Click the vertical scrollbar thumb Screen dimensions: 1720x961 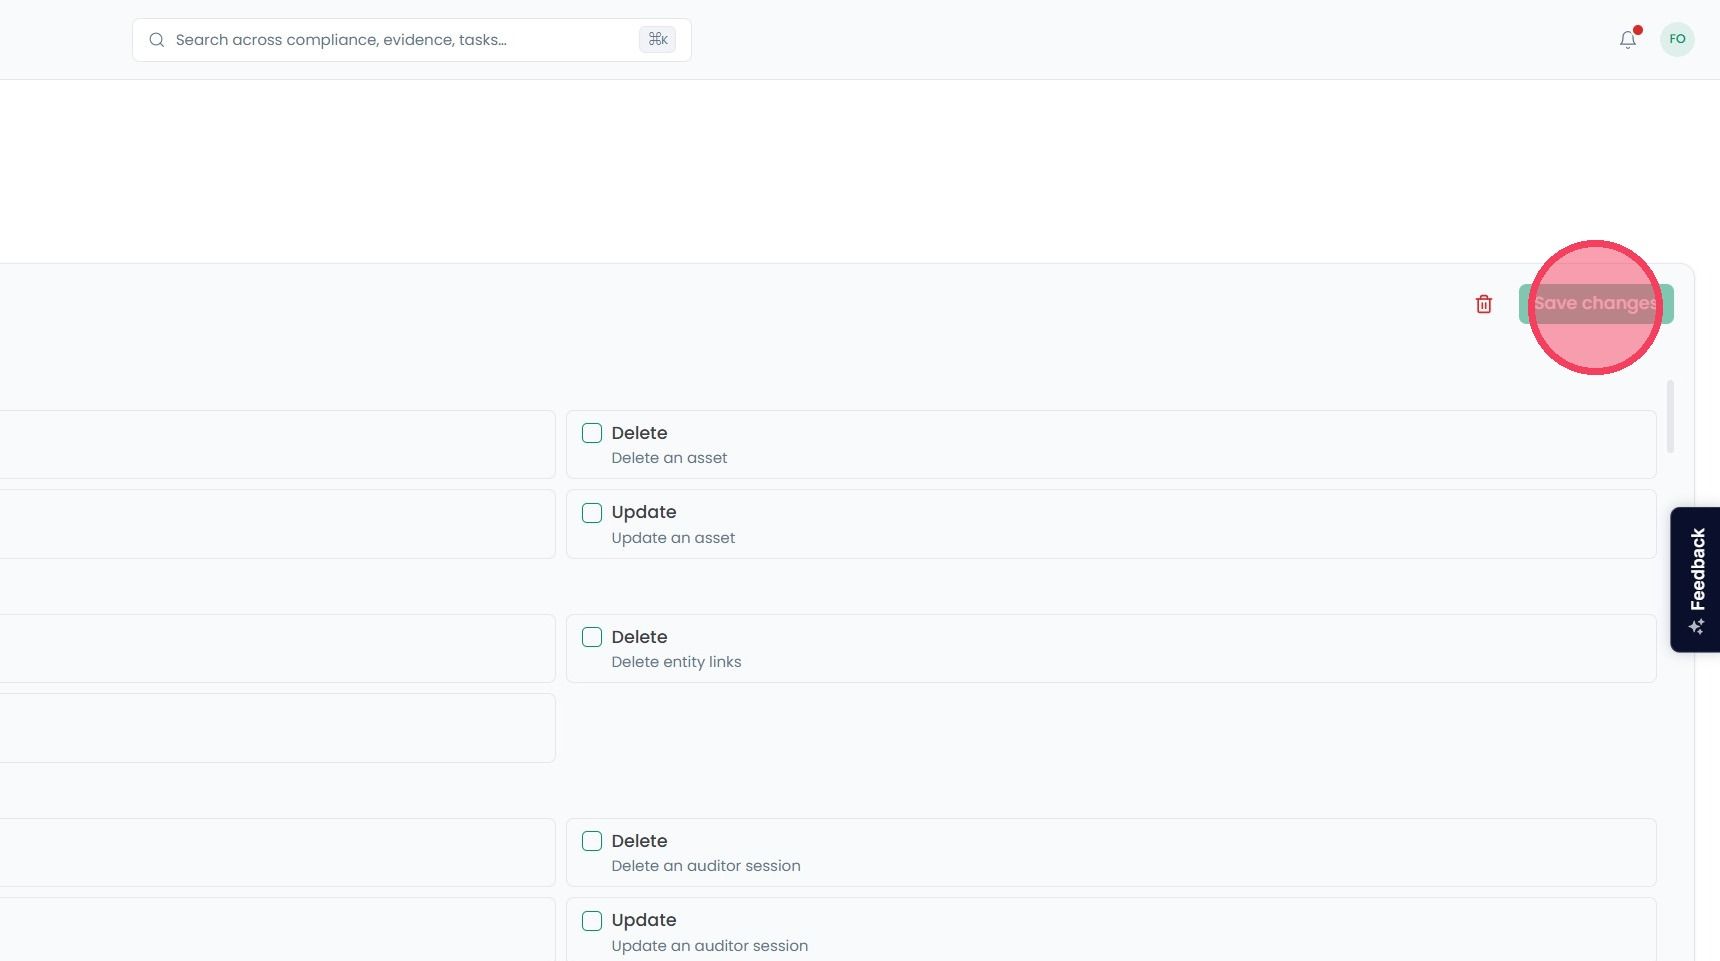tap(1670, 416)
